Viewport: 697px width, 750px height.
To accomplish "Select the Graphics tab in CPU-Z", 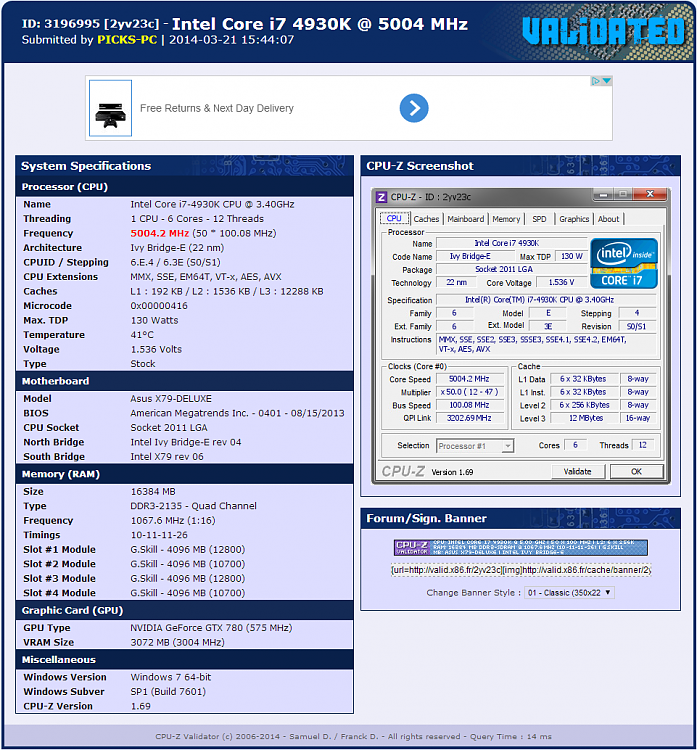I will pos(574,219).
